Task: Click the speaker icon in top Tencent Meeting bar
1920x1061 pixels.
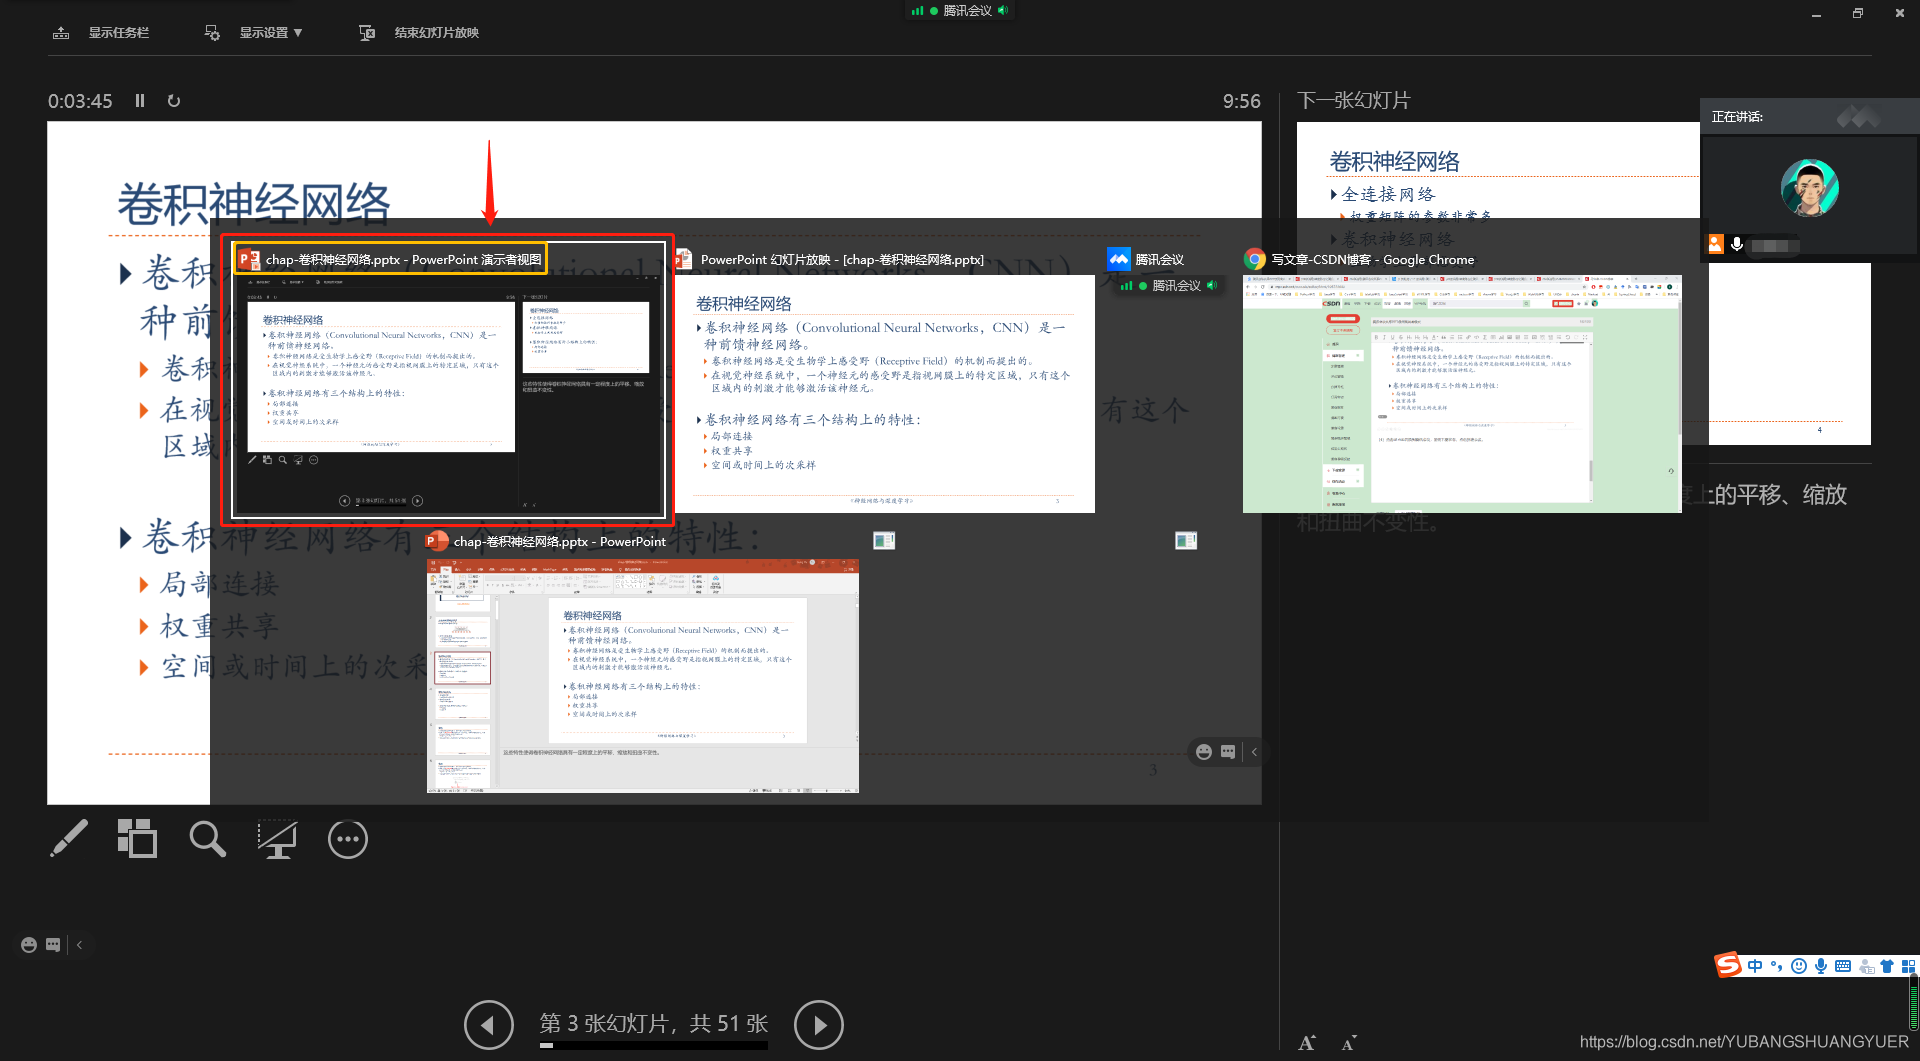Action: (1003, 10)
